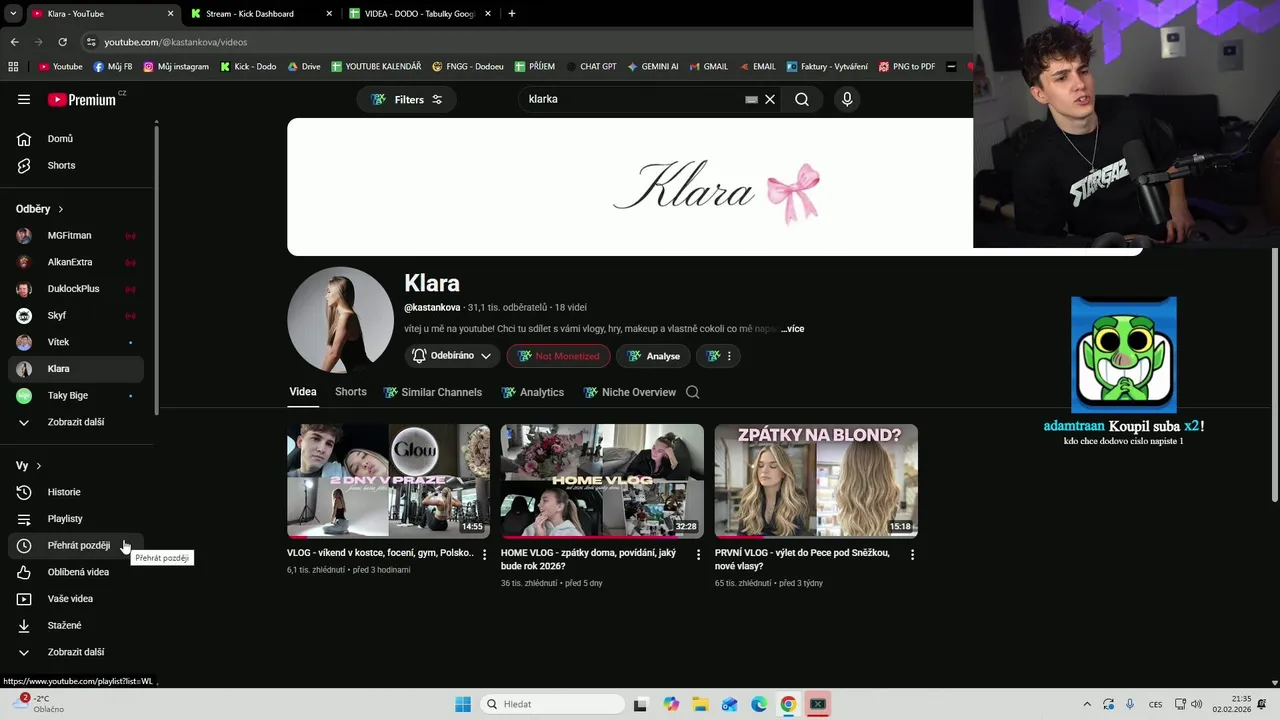The image size is (1280, 720).
Task: Open the YouTube hamburger guide menu
Action: coord(24,99)
